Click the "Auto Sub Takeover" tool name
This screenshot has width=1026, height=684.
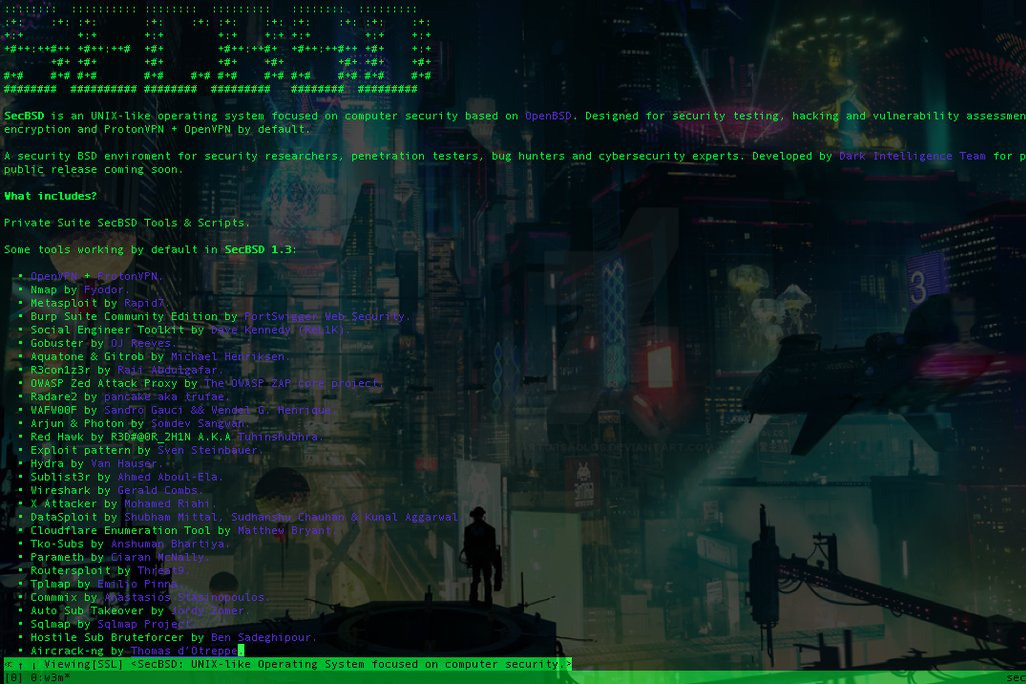point(88,611)
